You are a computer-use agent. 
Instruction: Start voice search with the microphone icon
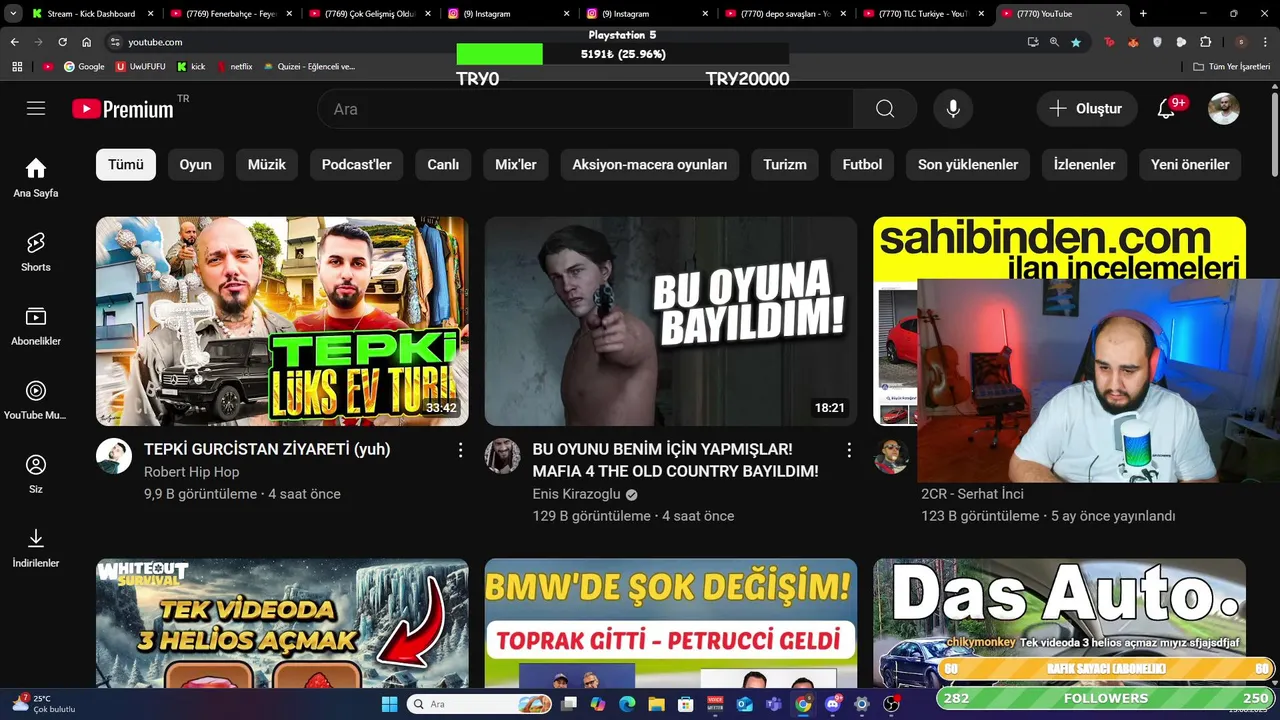[x=953, y=109]
